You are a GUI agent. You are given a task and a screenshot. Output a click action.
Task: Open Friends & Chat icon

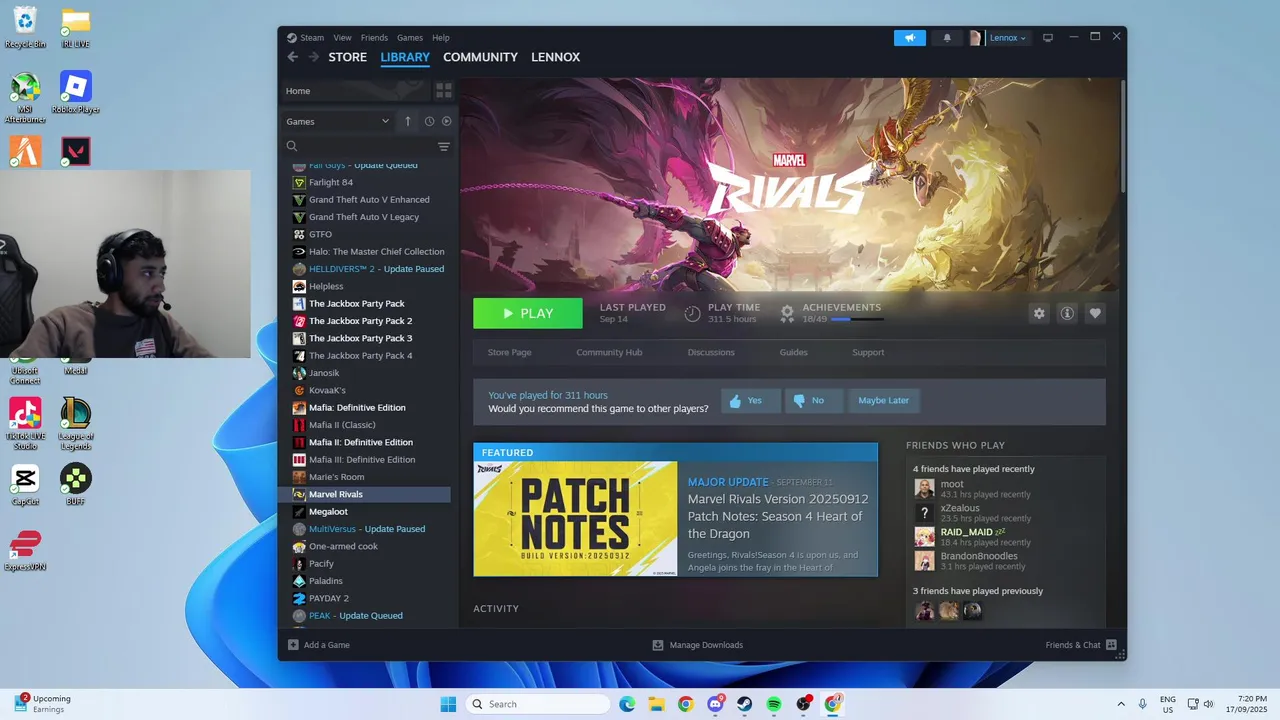(x=1111, y=645)
